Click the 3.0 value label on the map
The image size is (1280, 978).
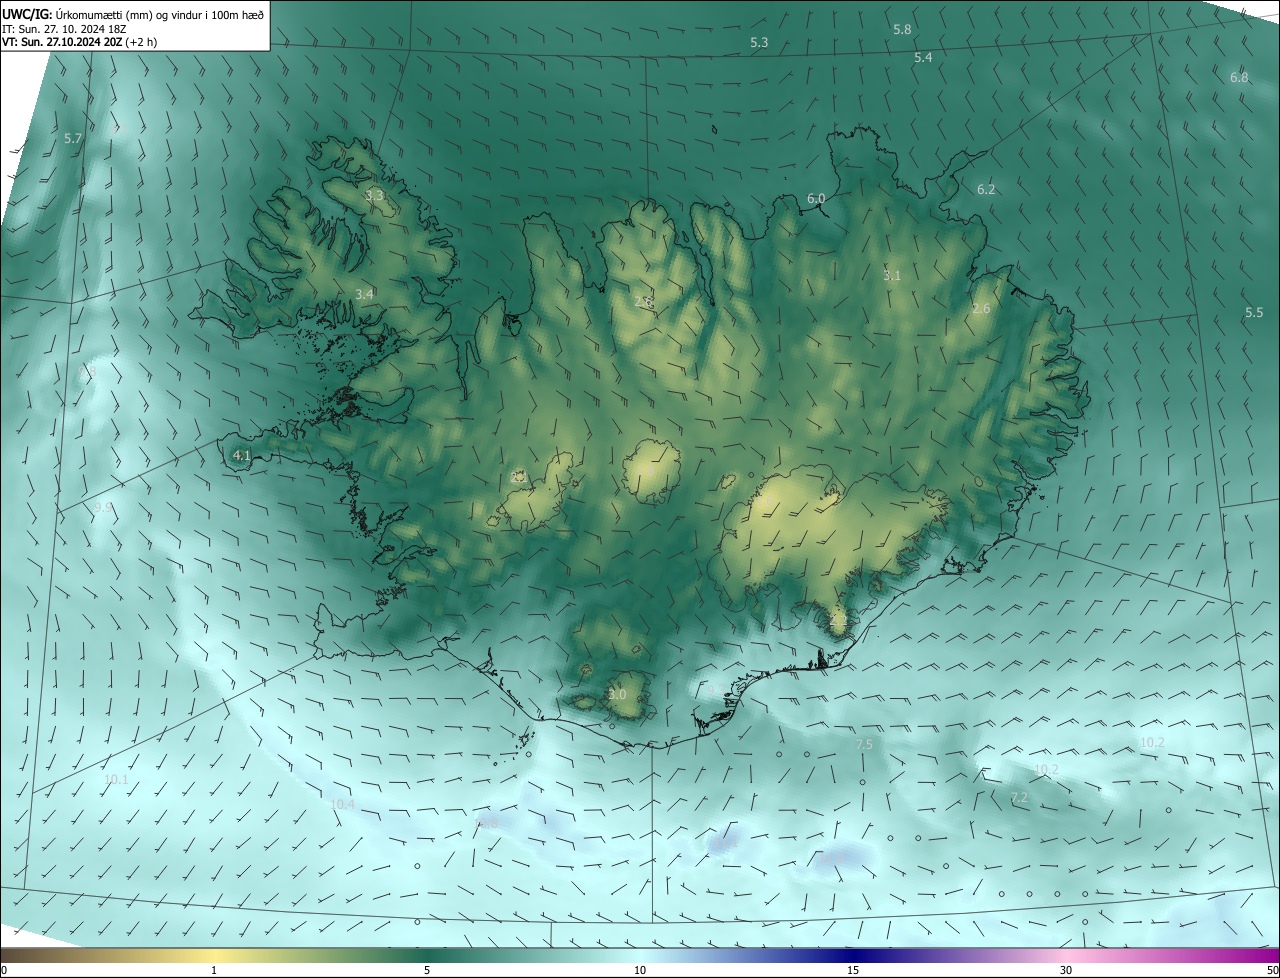pyautogui.click(x=617, y=695)
